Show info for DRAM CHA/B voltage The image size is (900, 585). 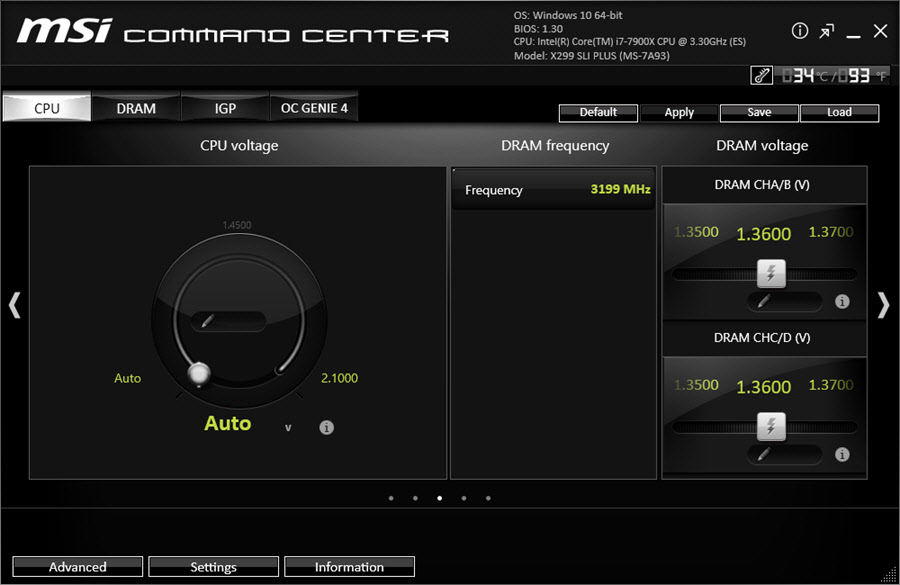pyautogui.click(x=842, y=301)
